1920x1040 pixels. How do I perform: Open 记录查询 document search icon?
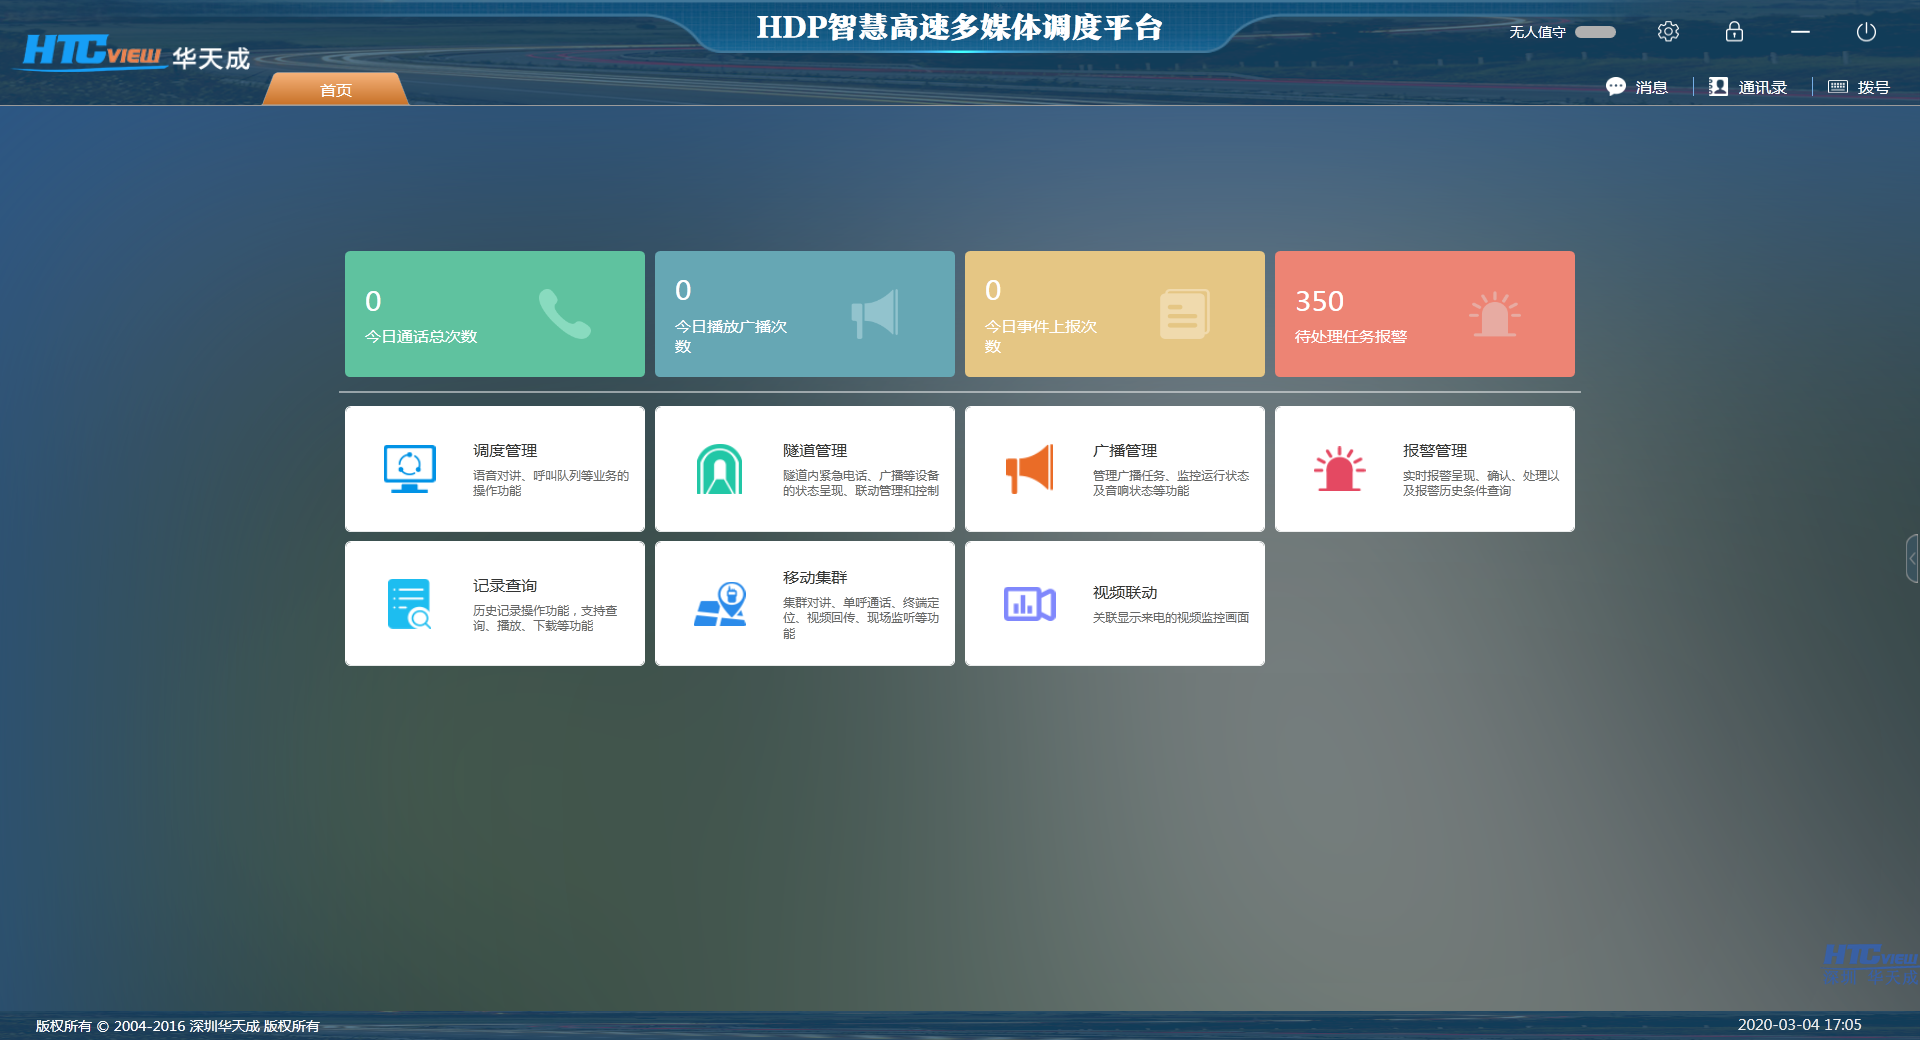tap(410, 604)
